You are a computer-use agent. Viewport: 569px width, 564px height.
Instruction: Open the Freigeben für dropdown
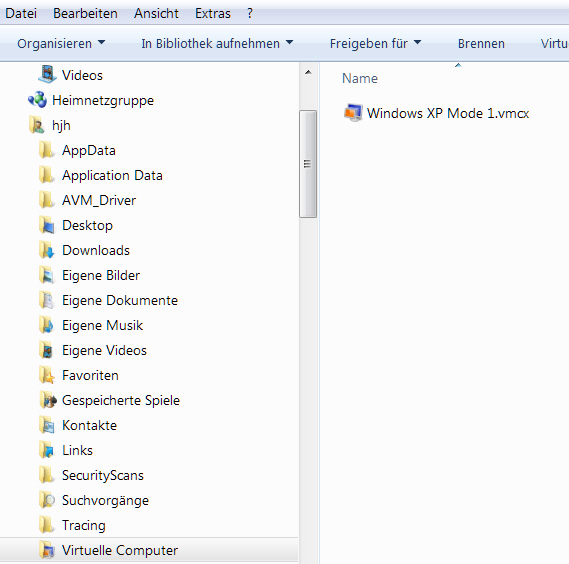375,44
